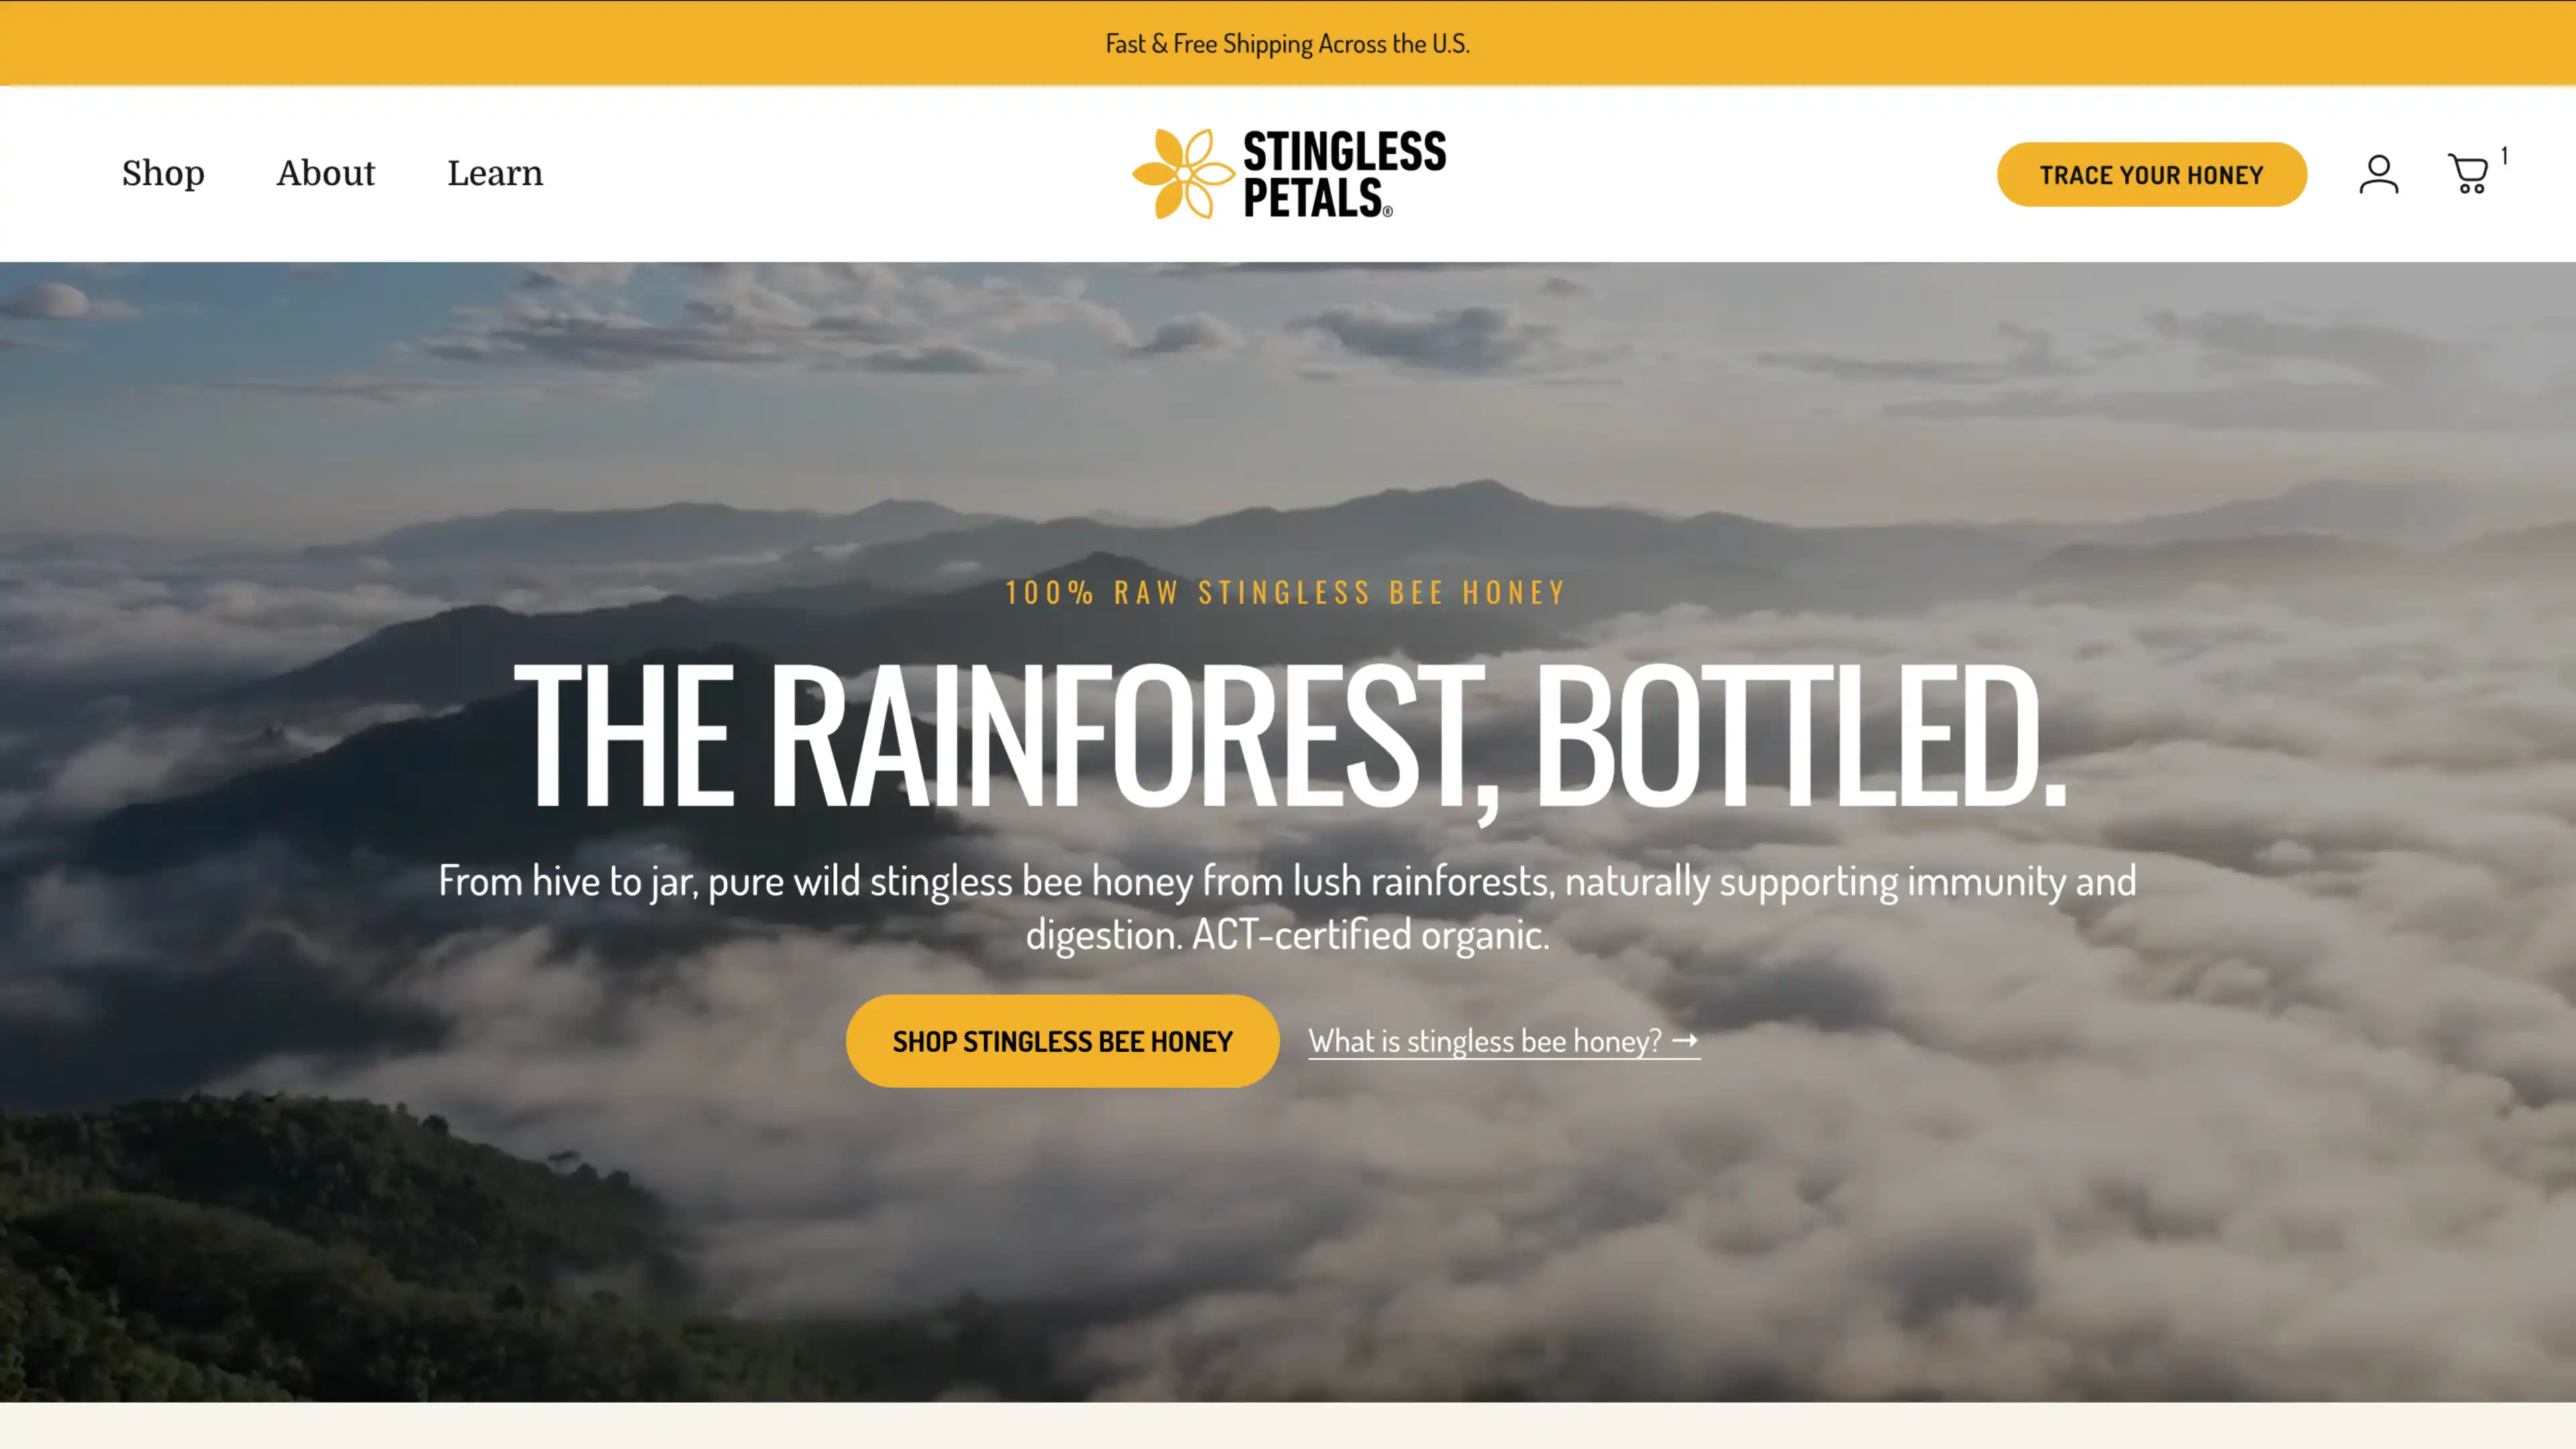Open the About menu
Screen dimensions: 2576x1449
pyautogui.click(x=326, y=174)
